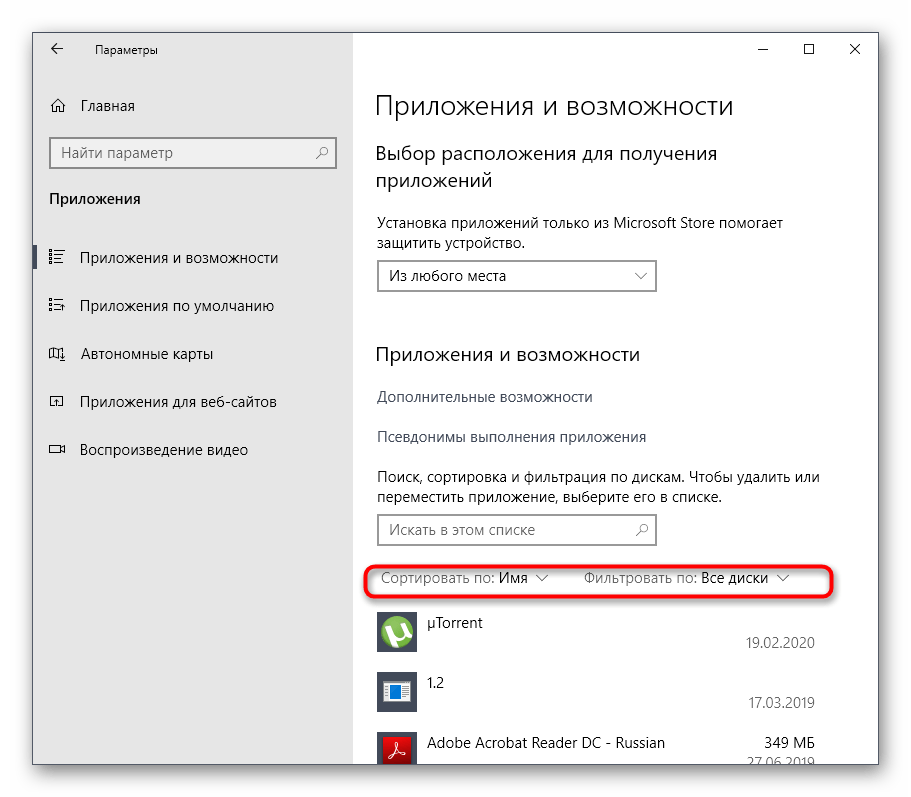
Task: Open 'Приложения по умолчанию' section
Action: pyautogui.click(x=177, y=306)
